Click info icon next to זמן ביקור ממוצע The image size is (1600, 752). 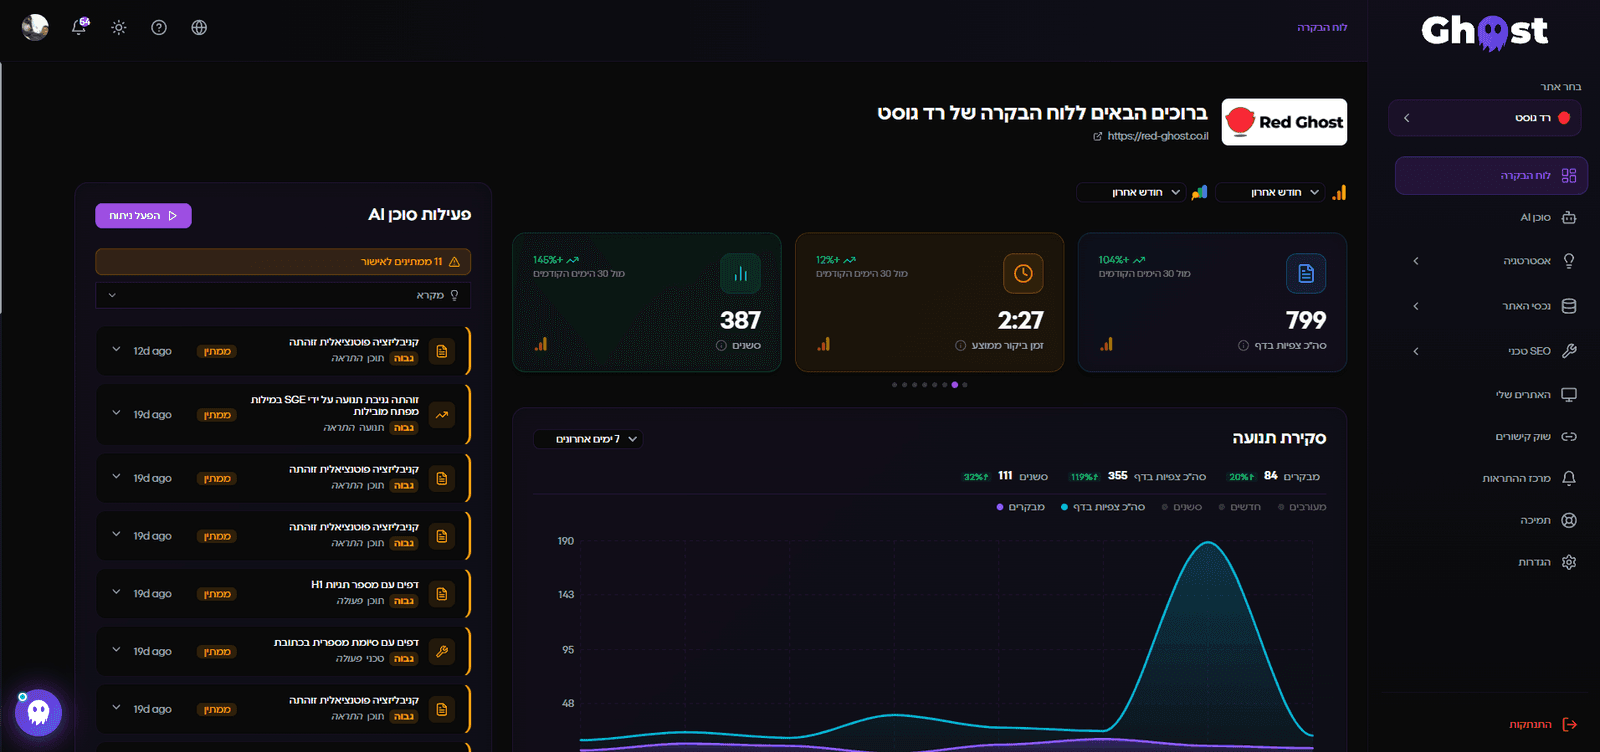click(961, 346)
